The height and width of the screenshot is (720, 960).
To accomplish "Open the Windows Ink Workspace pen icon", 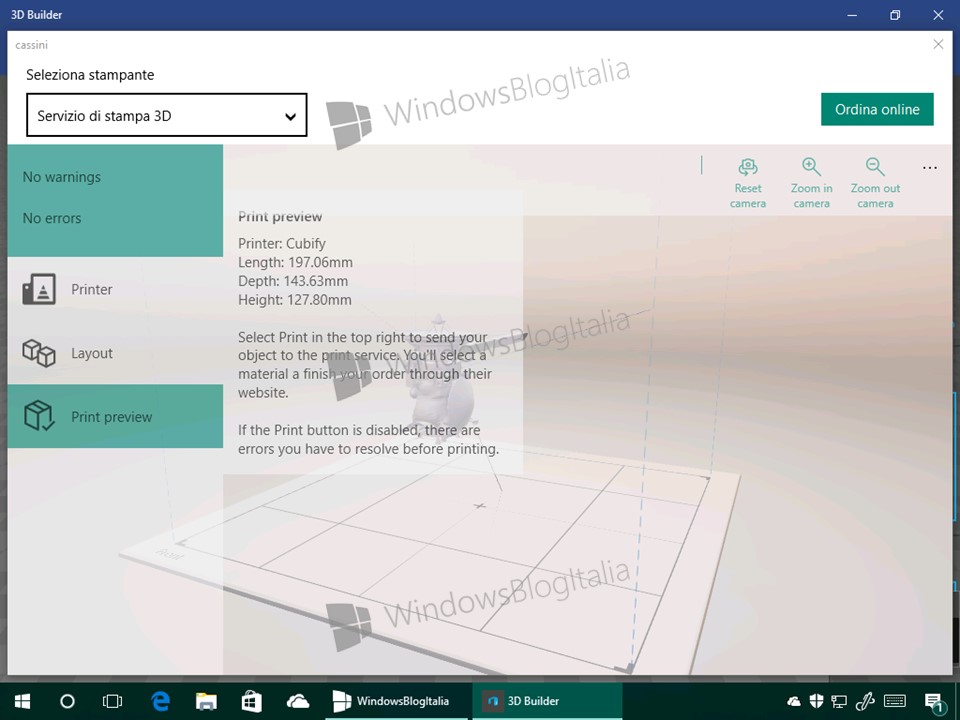I will (864, 701).
